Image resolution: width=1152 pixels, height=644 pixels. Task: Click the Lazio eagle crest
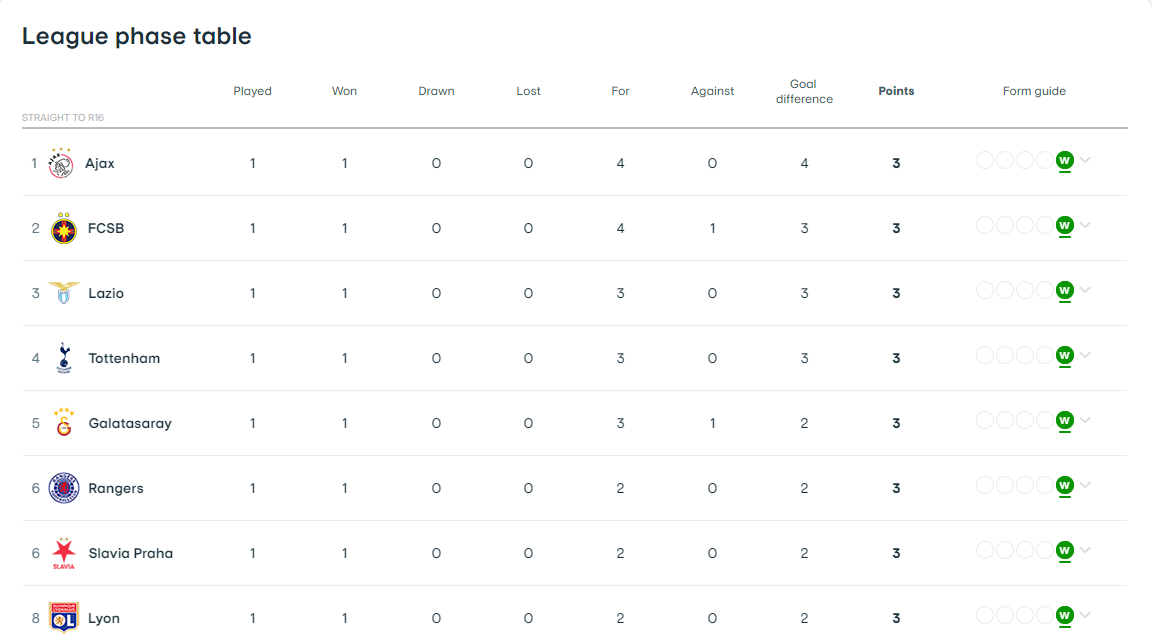64,293
